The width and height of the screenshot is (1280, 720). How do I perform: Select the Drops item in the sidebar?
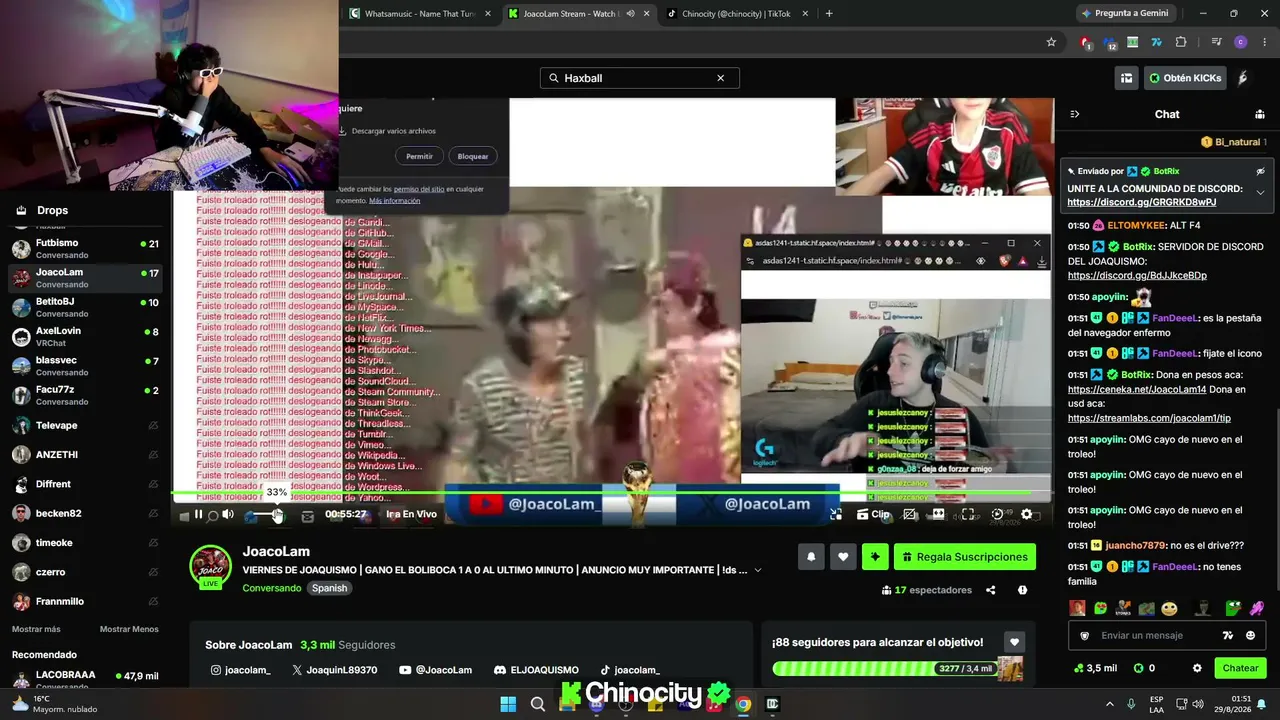(84, 210)
